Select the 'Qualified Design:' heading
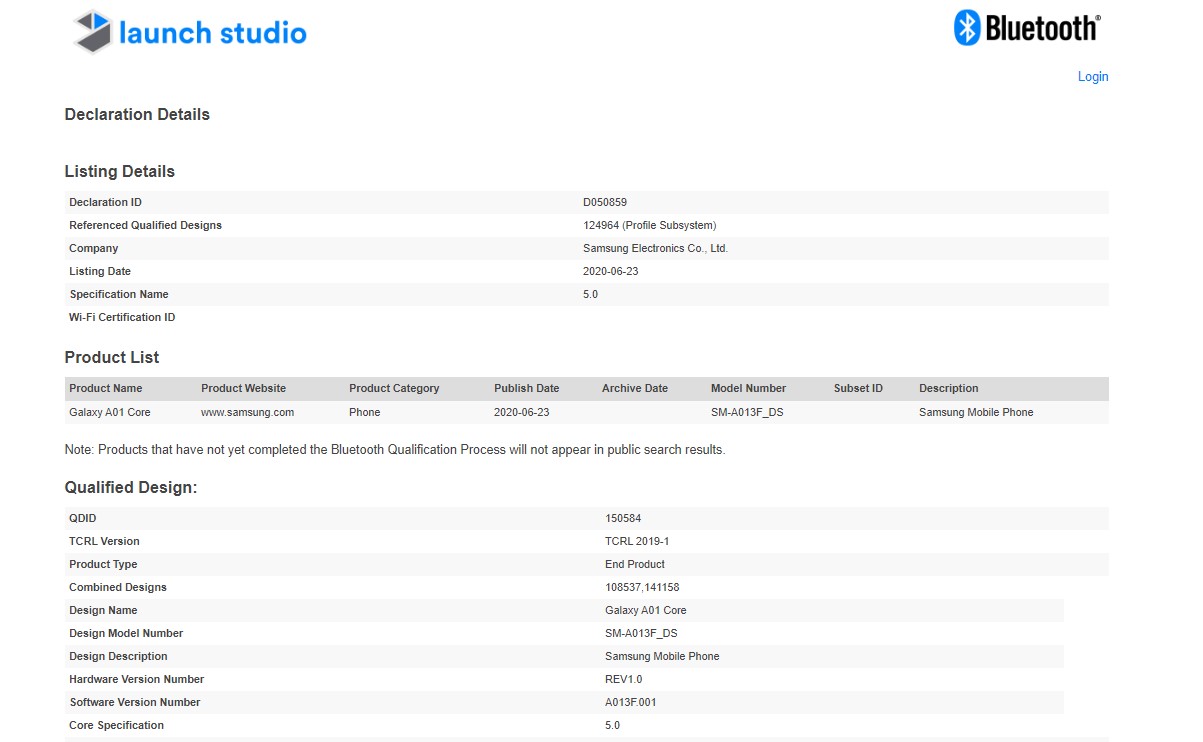 tap(131, 488)
